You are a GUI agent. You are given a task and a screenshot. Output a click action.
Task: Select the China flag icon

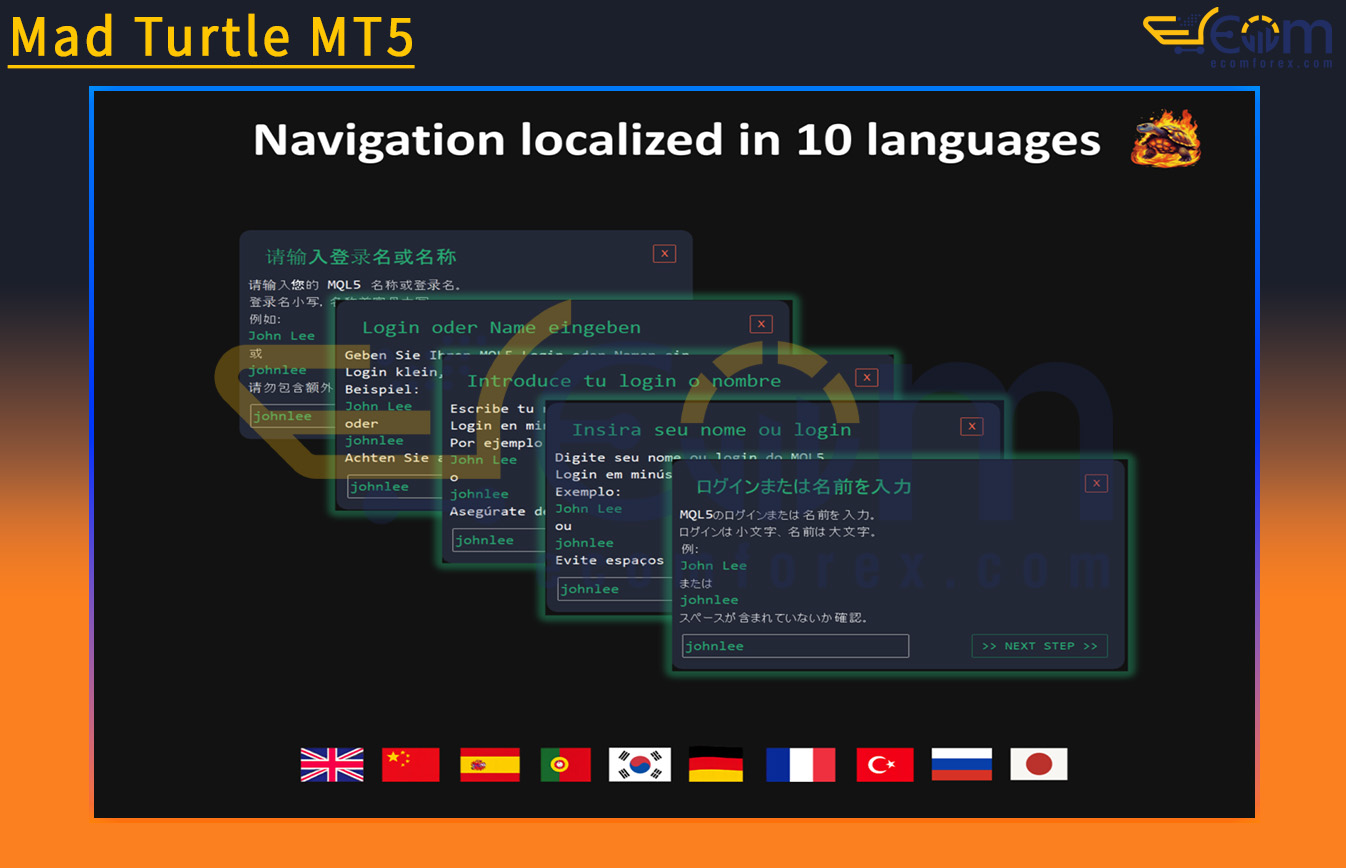[x=410, y=765]
